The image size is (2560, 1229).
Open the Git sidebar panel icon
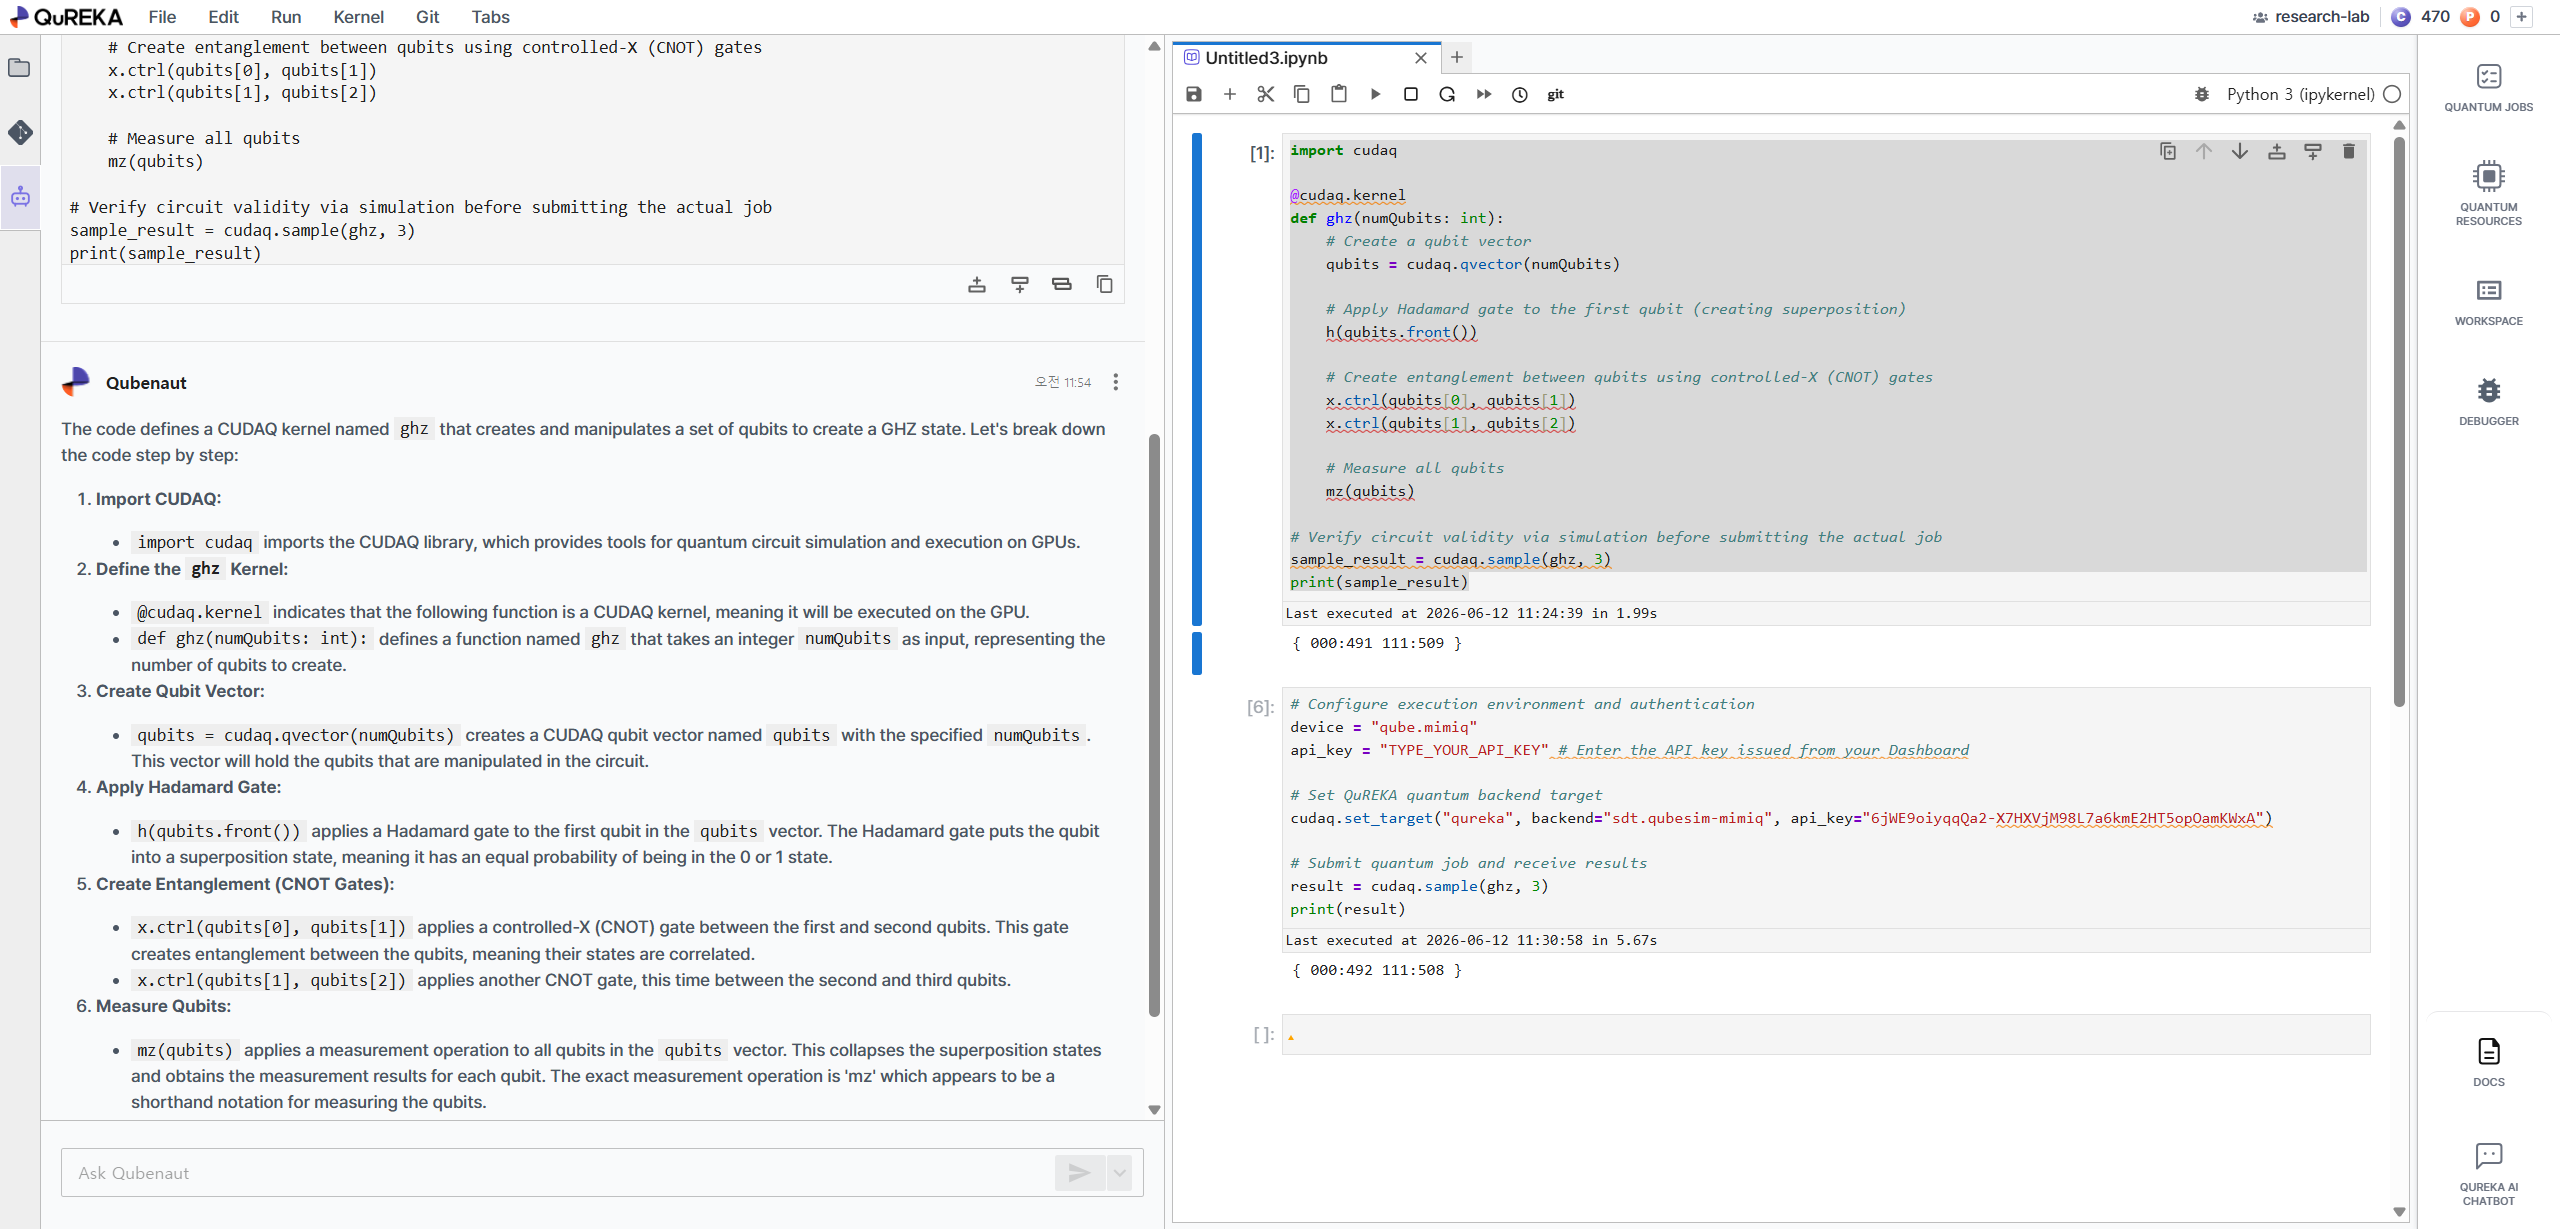tap(19, 132)
